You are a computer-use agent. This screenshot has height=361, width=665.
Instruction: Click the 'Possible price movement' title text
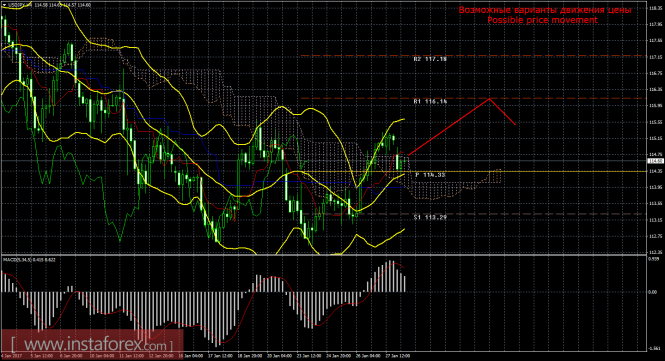542,20
